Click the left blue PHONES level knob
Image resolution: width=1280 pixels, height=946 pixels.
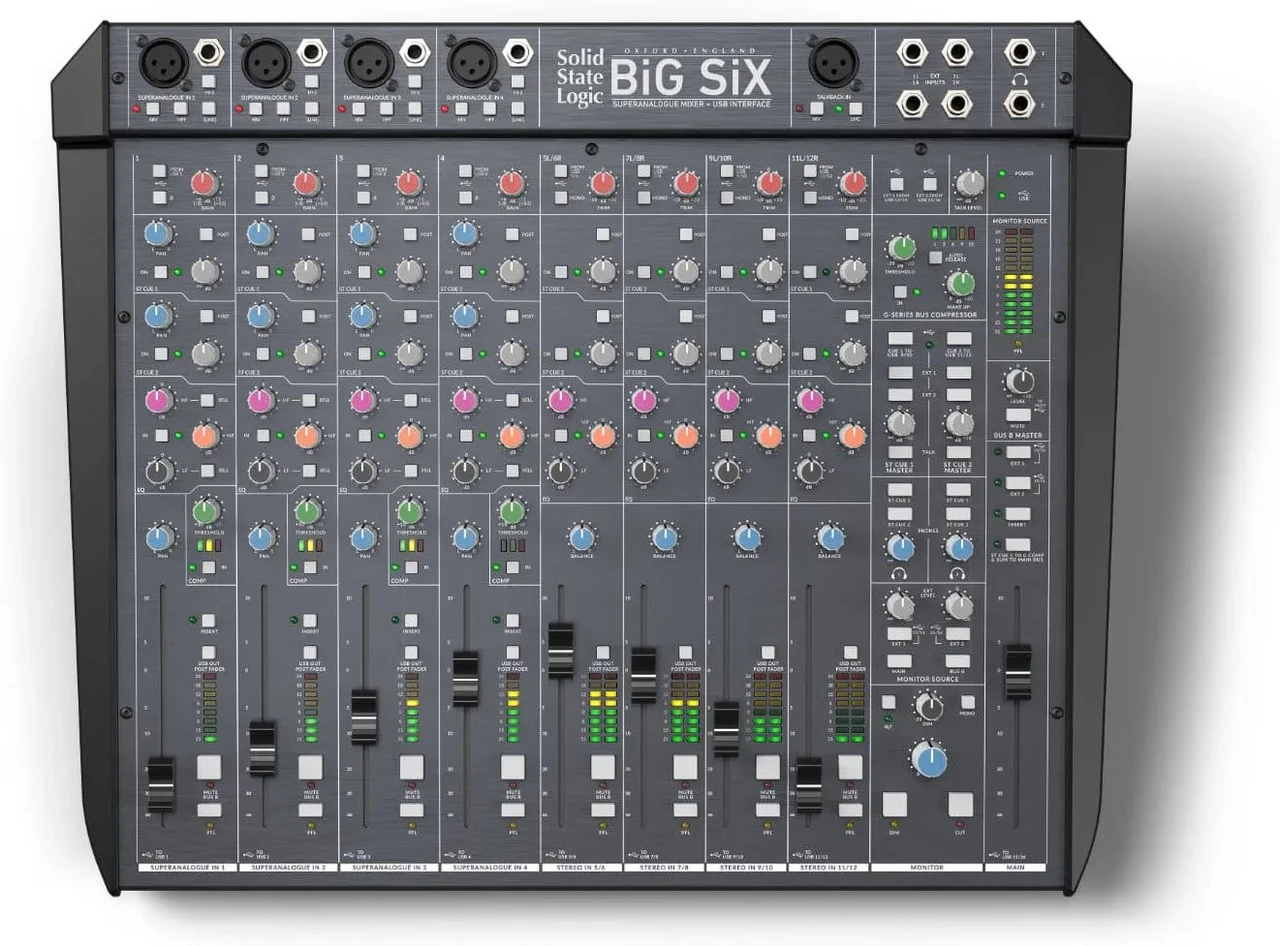[x=901, y=547]
